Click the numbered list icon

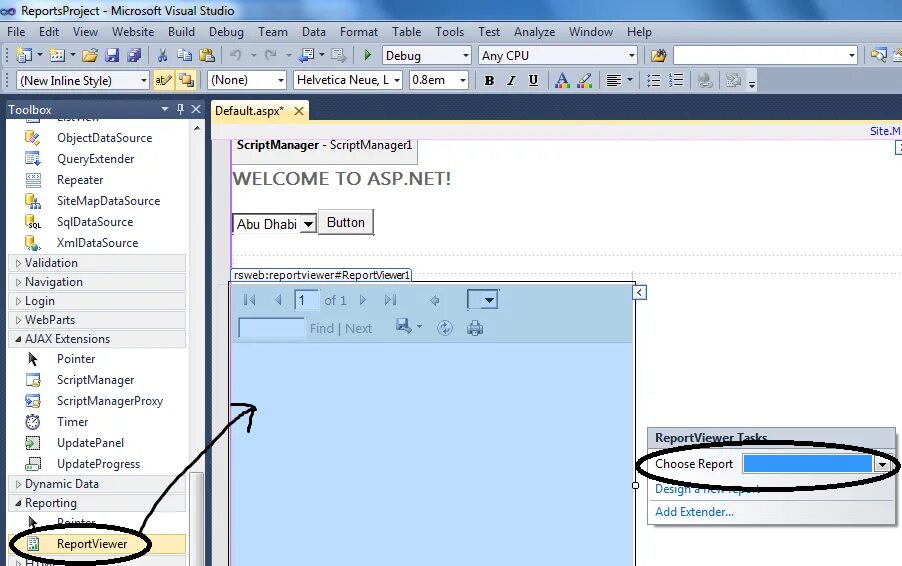click(x=676, y=80)
